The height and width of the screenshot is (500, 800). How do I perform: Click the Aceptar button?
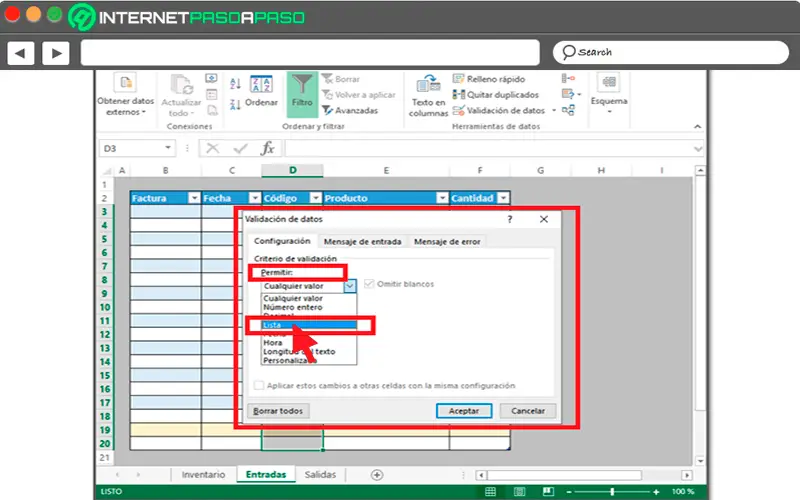[464, 411]
